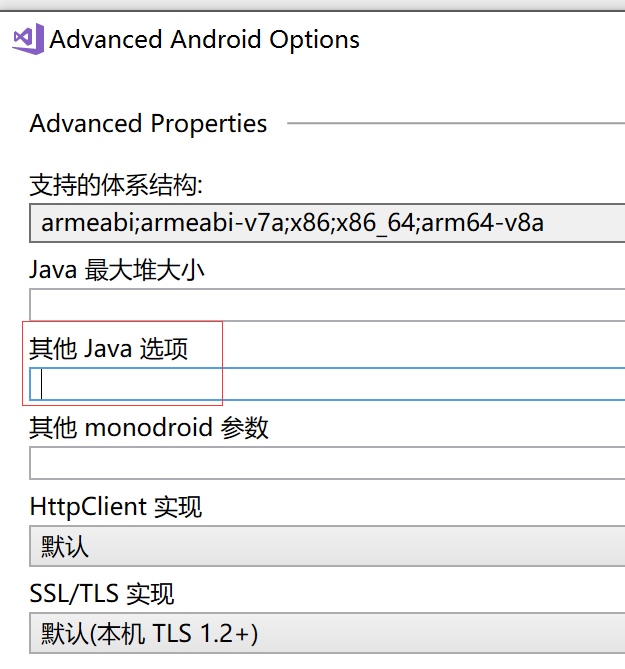This screenshot has height=669, width=625.
Task: Click the 其他 Java 选项 label
Action: point(108,349)
